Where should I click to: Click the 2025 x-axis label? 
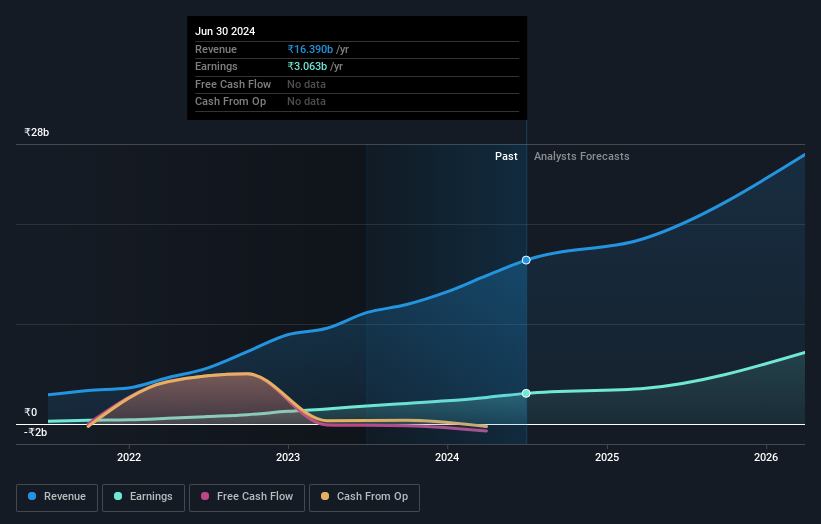tap(607, 457)
